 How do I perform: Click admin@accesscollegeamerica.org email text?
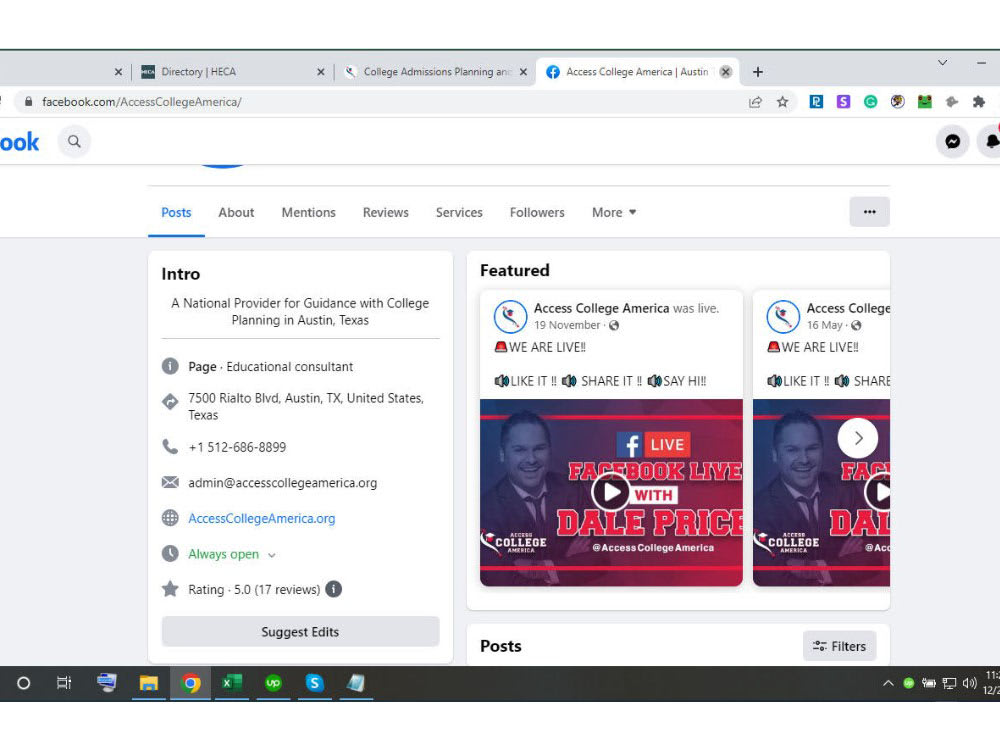[283, 483]
